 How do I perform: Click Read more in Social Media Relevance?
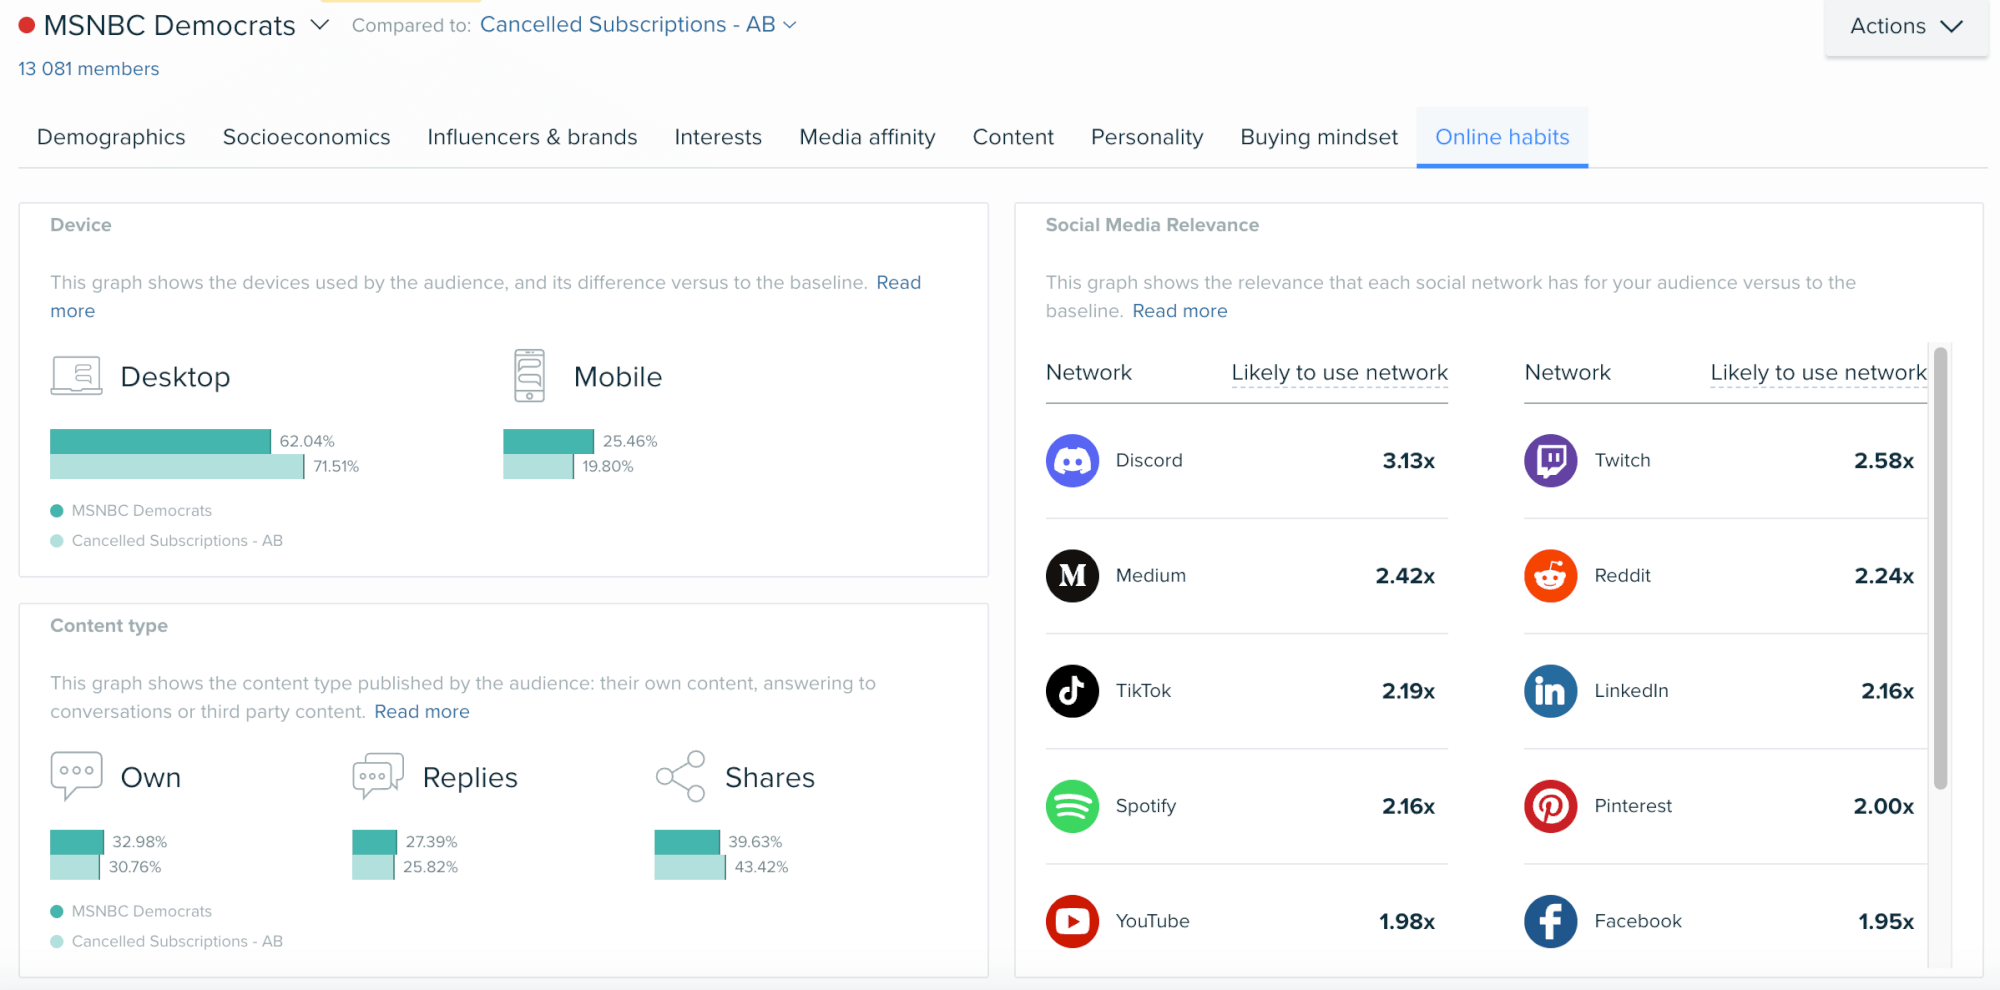(x=1179, y=311)
